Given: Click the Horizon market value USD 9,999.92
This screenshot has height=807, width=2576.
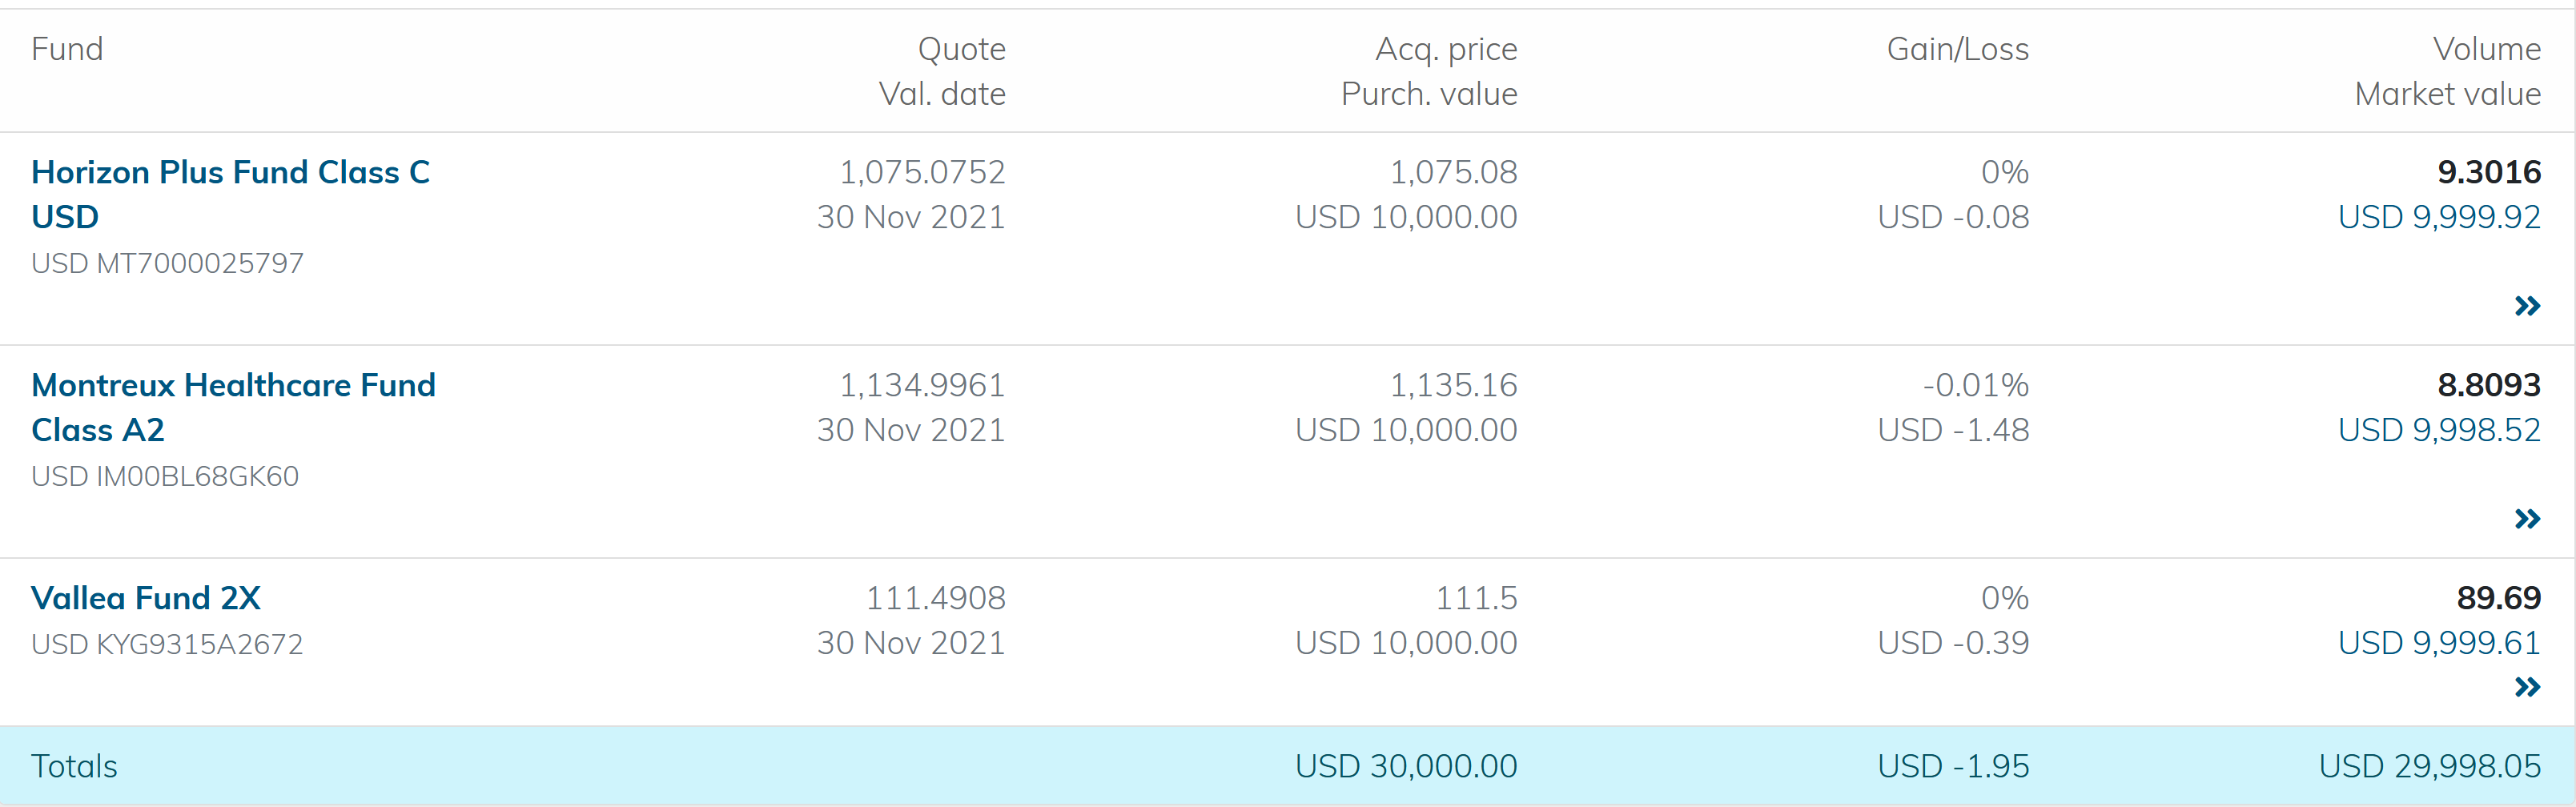Looking at the screenshot, I should (2438, 217).
